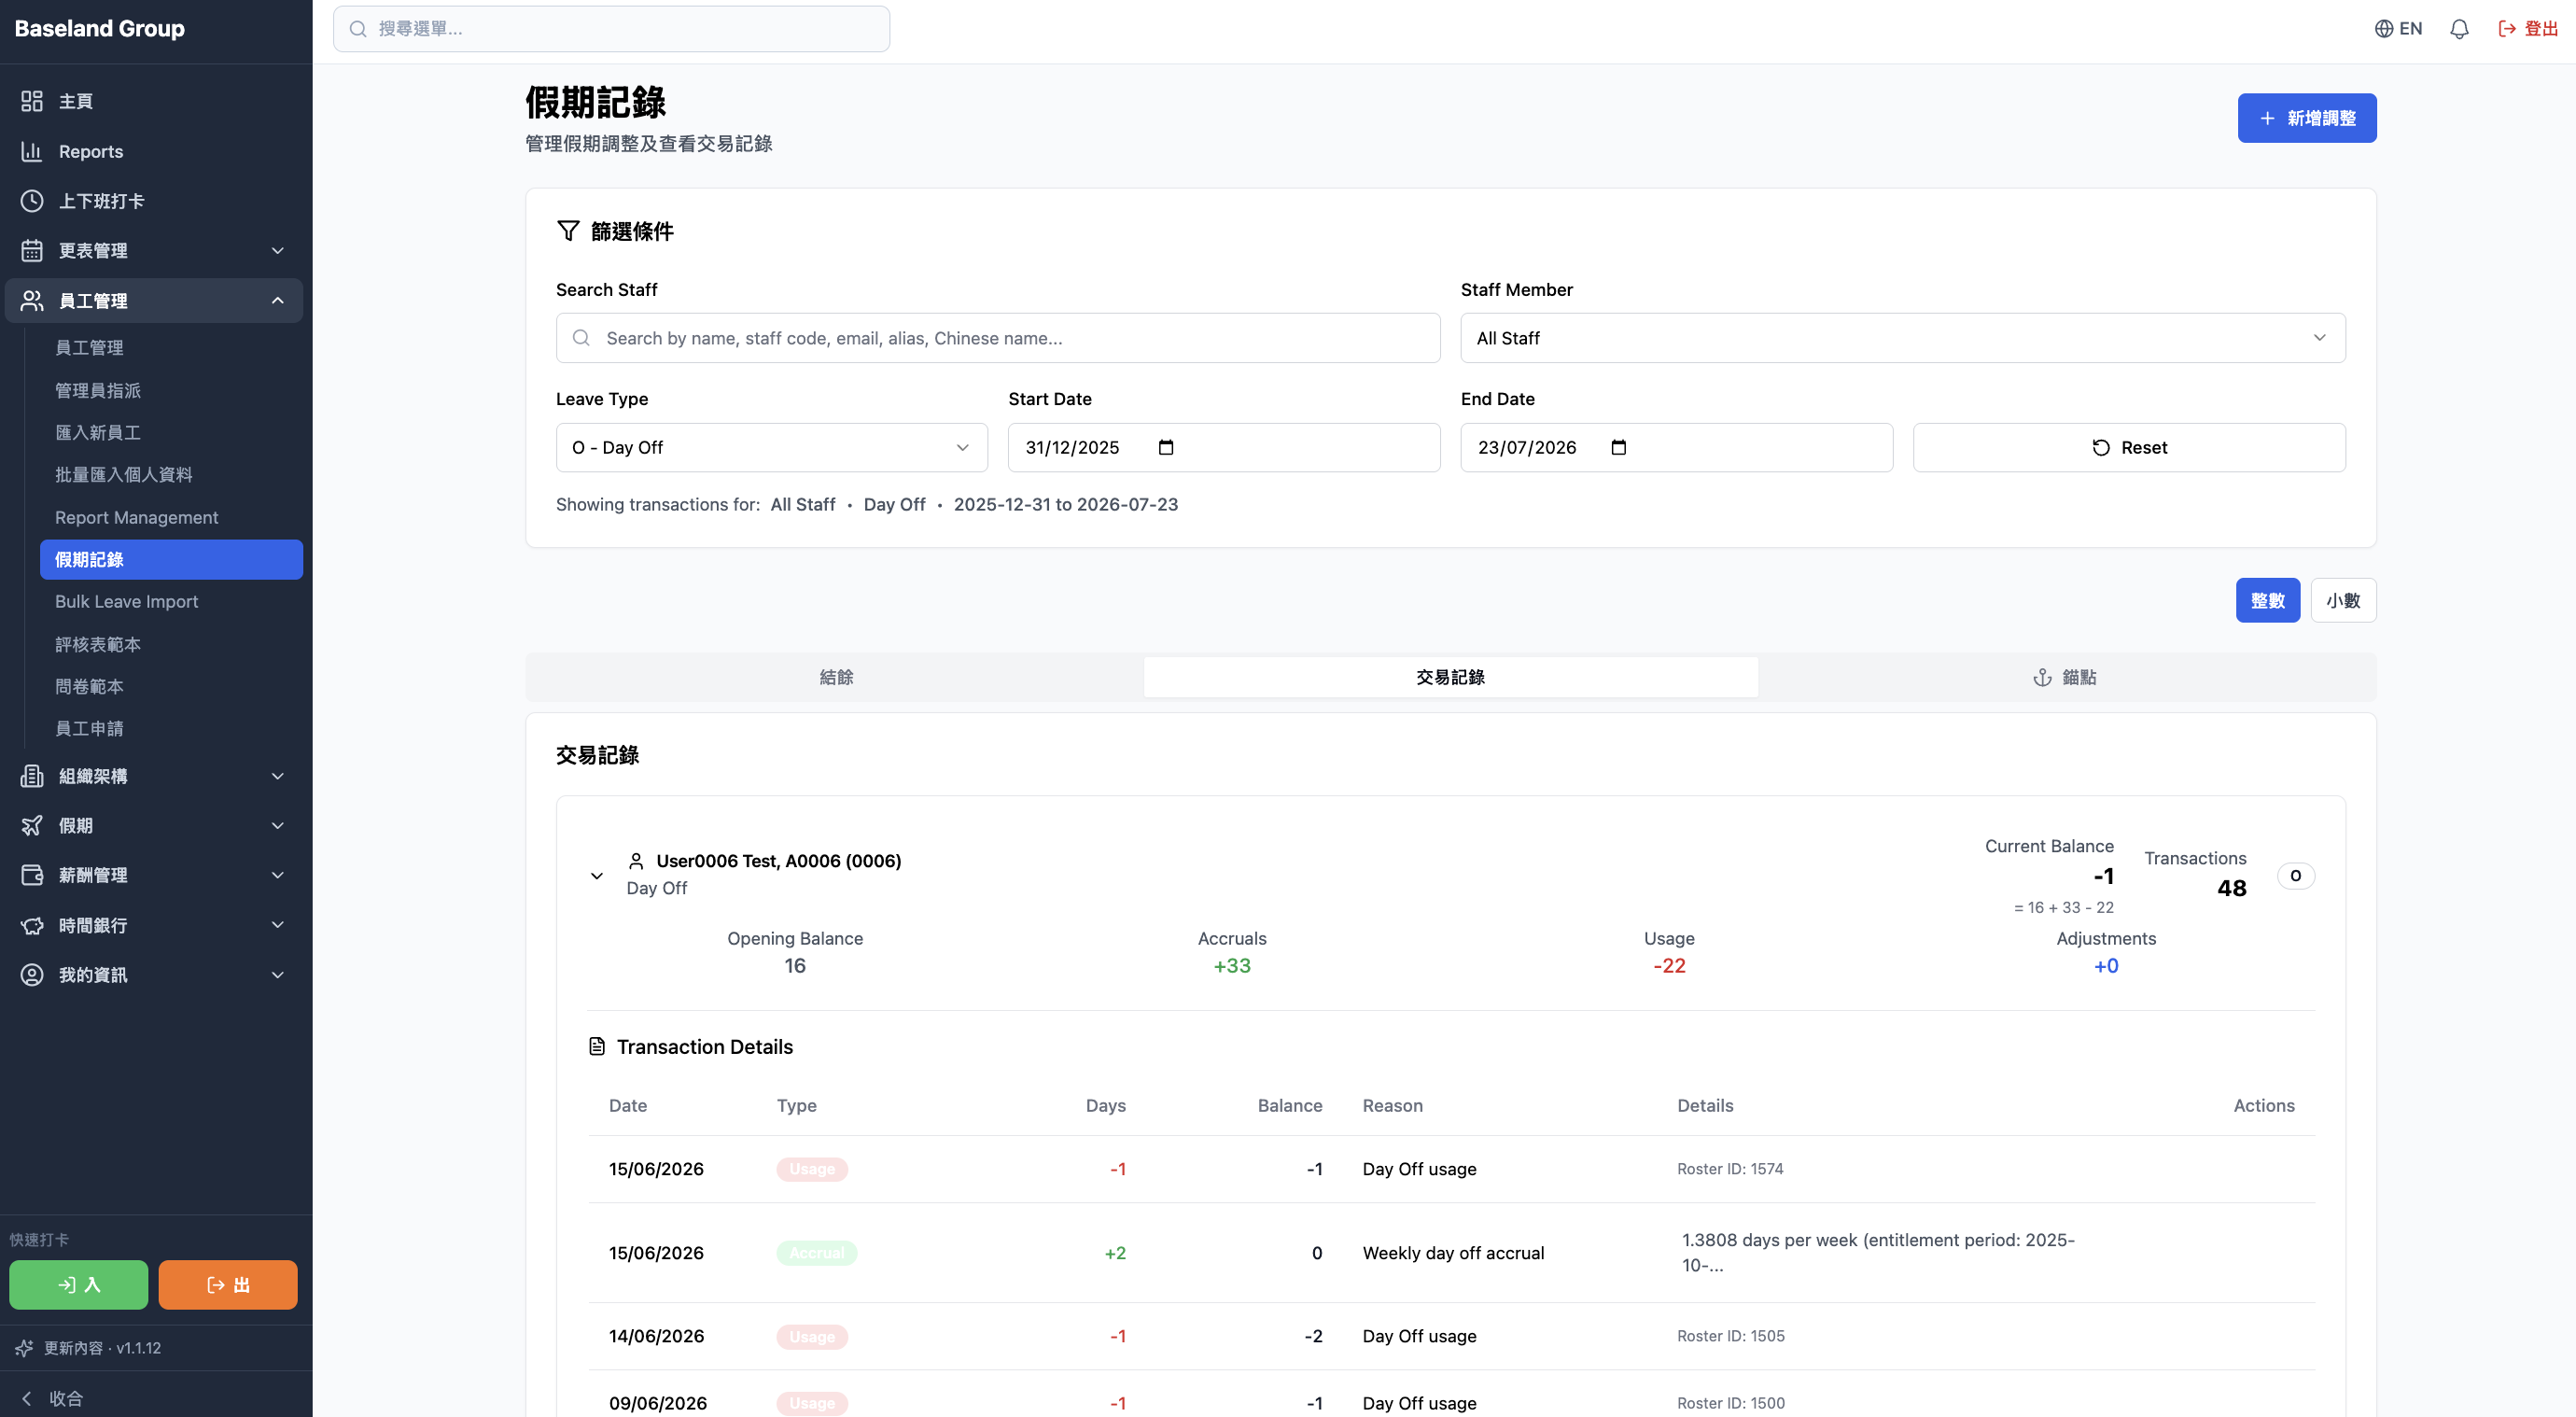
Task: Open 員工申請 submenu item
Action: click(x=171, y=728)
